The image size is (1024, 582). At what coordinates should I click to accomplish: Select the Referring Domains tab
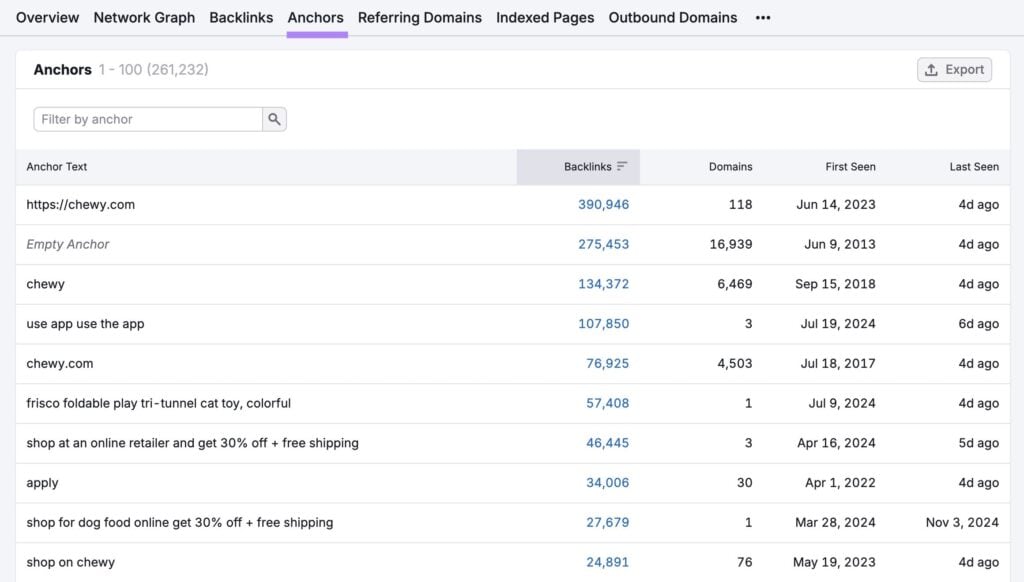coord(419,18)
